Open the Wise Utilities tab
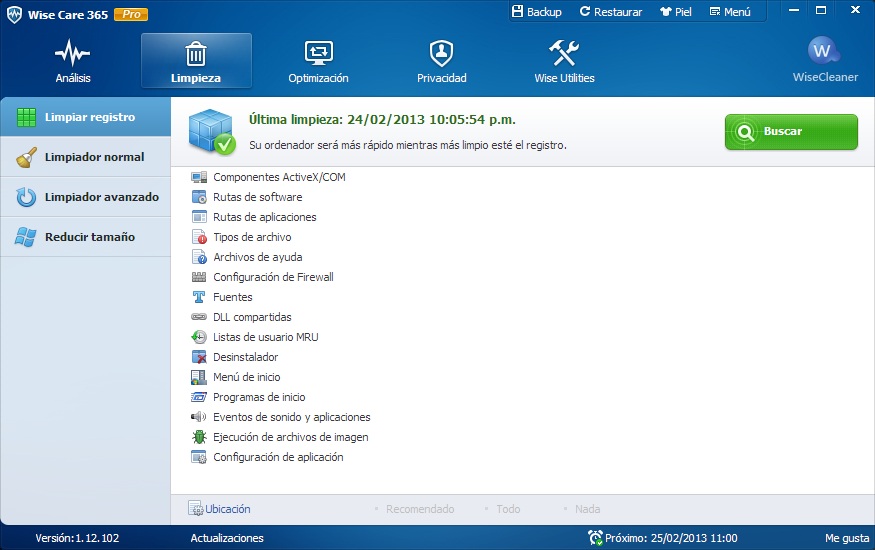Image resolution: width=875 pixels, height=550 pixels. tap(564, 61)
